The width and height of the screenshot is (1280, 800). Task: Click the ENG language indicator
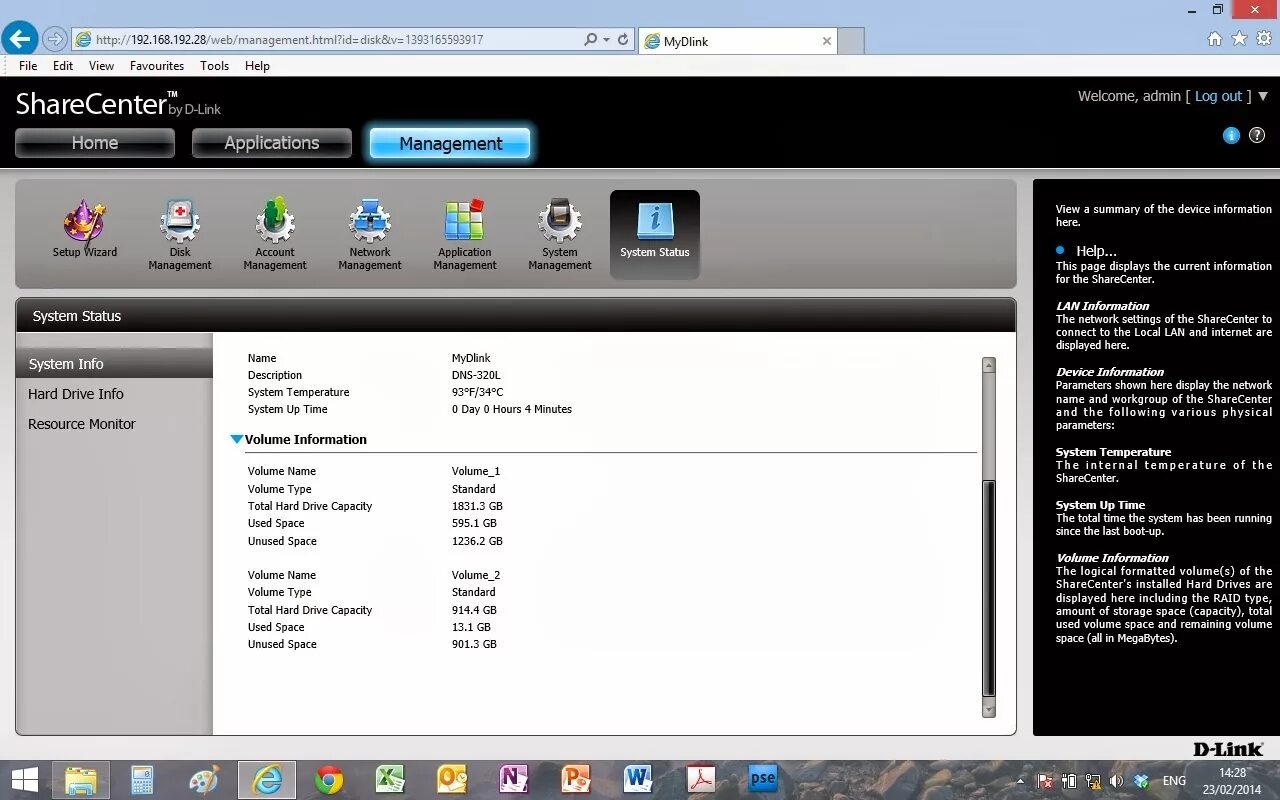pyautogui.click(x=1174, y=781)
